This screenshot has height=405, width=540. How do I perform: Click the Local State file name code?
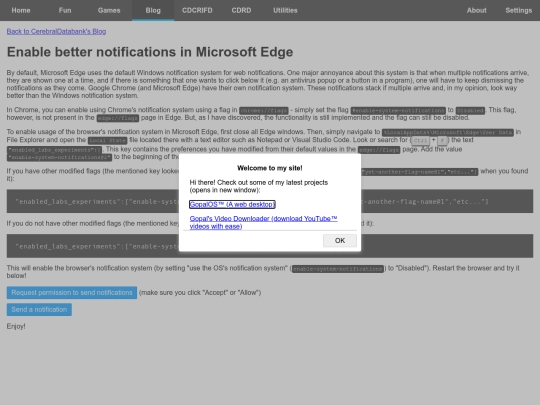[x=107, y=141]
